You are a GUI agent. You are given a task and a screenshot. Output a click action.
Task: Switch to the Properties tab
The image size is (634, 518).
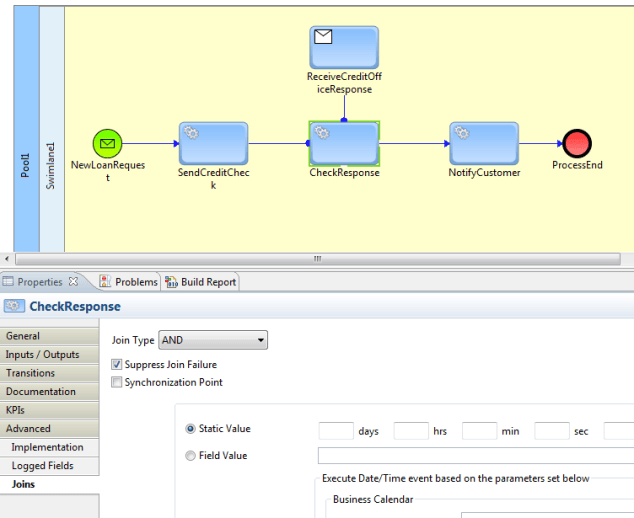coord(40,282)
